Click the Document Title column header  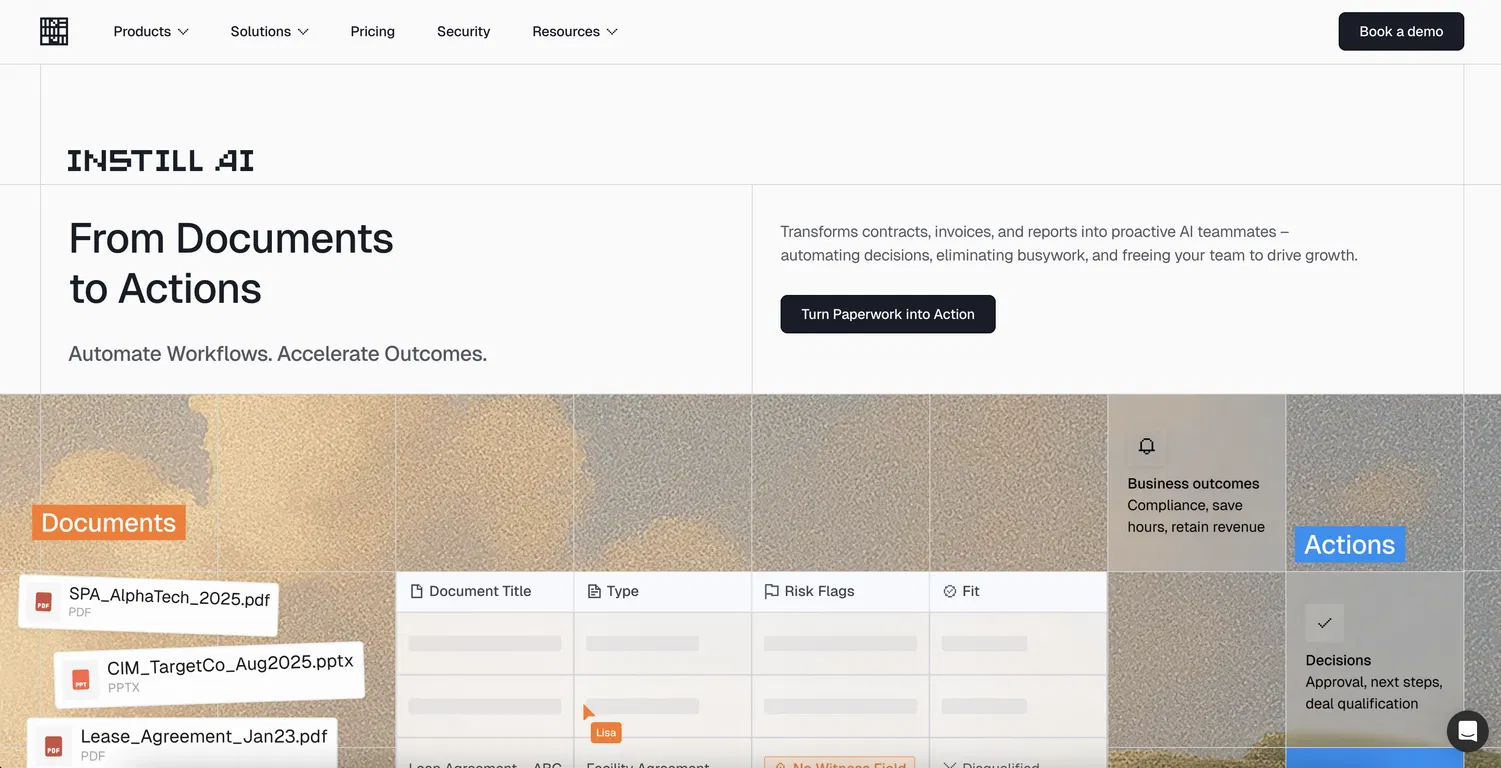point(485,591)
